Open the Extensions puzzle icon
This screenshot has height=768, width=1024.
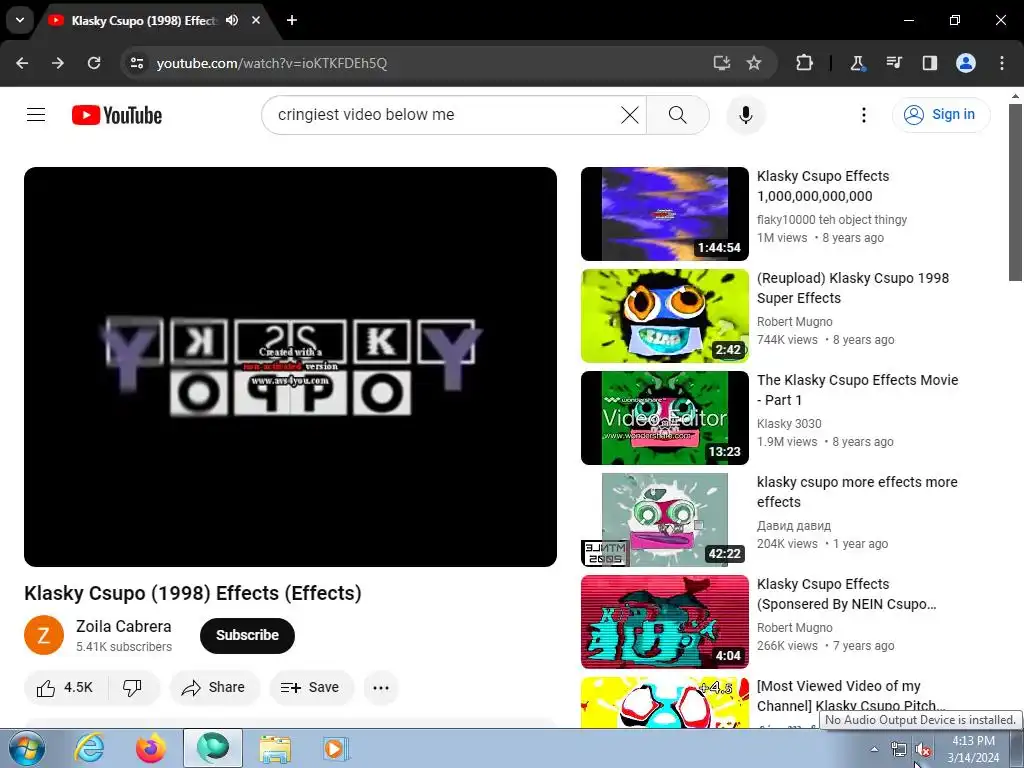click(x=804, y=63)
